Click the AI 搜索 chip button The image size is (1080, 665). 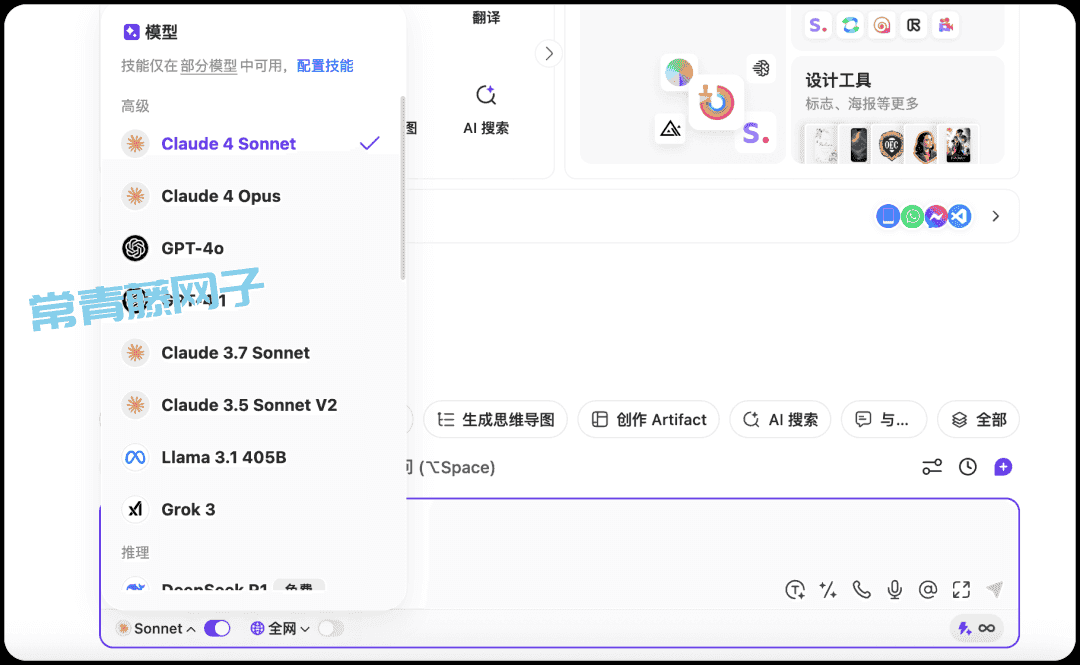(x=780, y=420)
